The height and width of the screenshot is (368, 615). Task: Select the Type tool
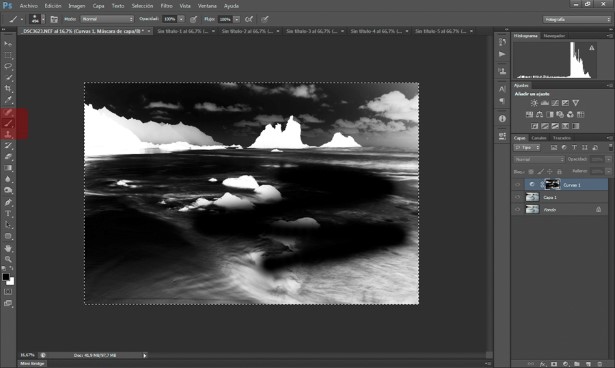[8, 214]
